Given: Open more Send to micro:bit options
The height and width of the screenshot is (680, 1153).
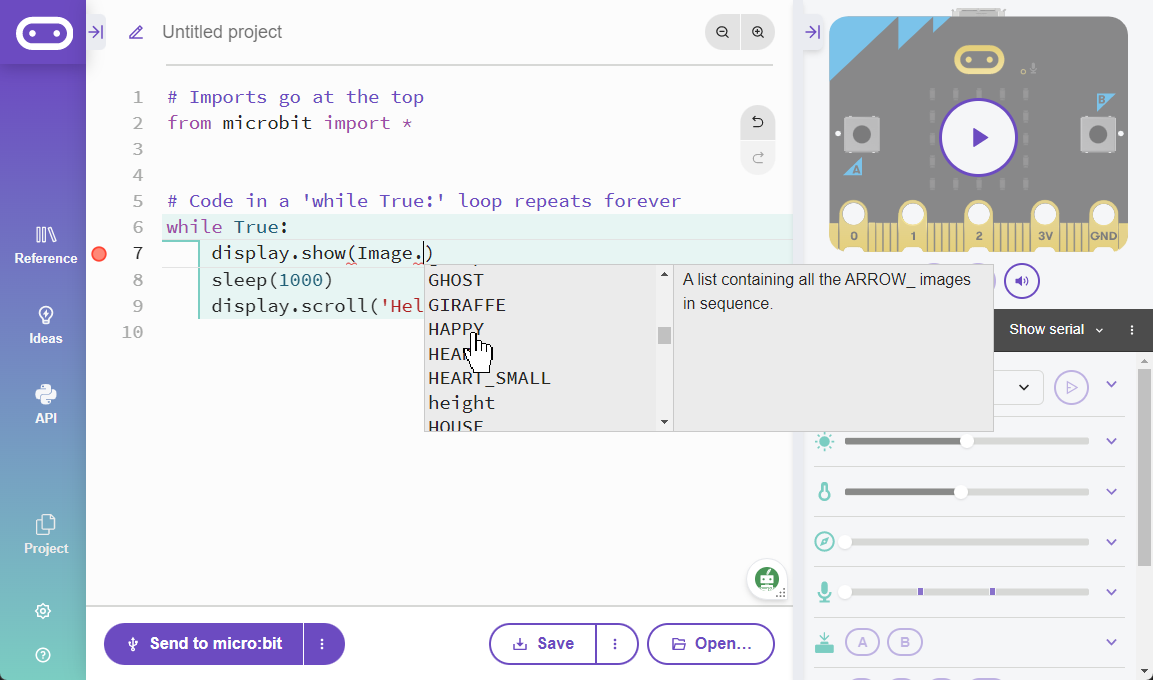Looking at the screenshot, I should pyautogui.click(x=324, y=644).
